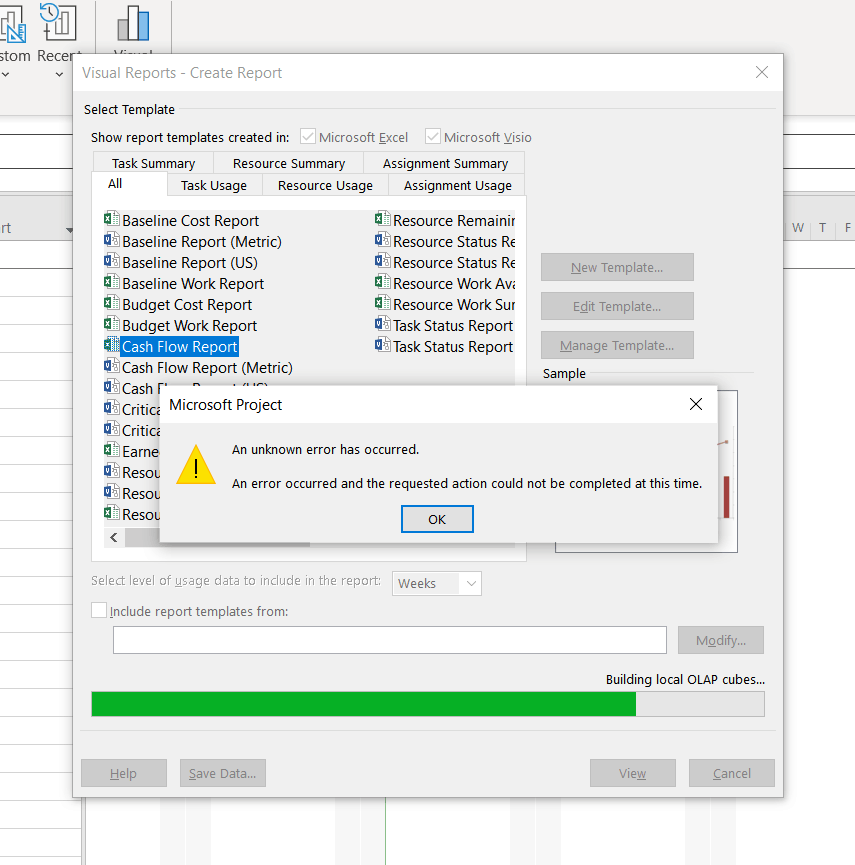Click the Cash Flow Report Excel icon
The width and height of the screenshot is (855, 865).
click(x=112, y=345)
